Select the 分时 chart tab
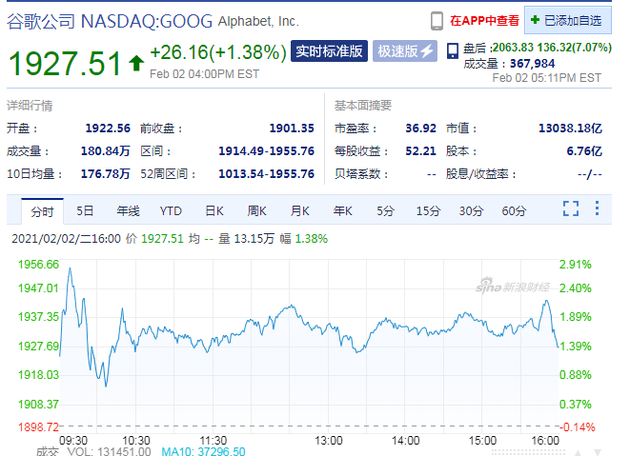630x456 pixels. tap(42, 211)
